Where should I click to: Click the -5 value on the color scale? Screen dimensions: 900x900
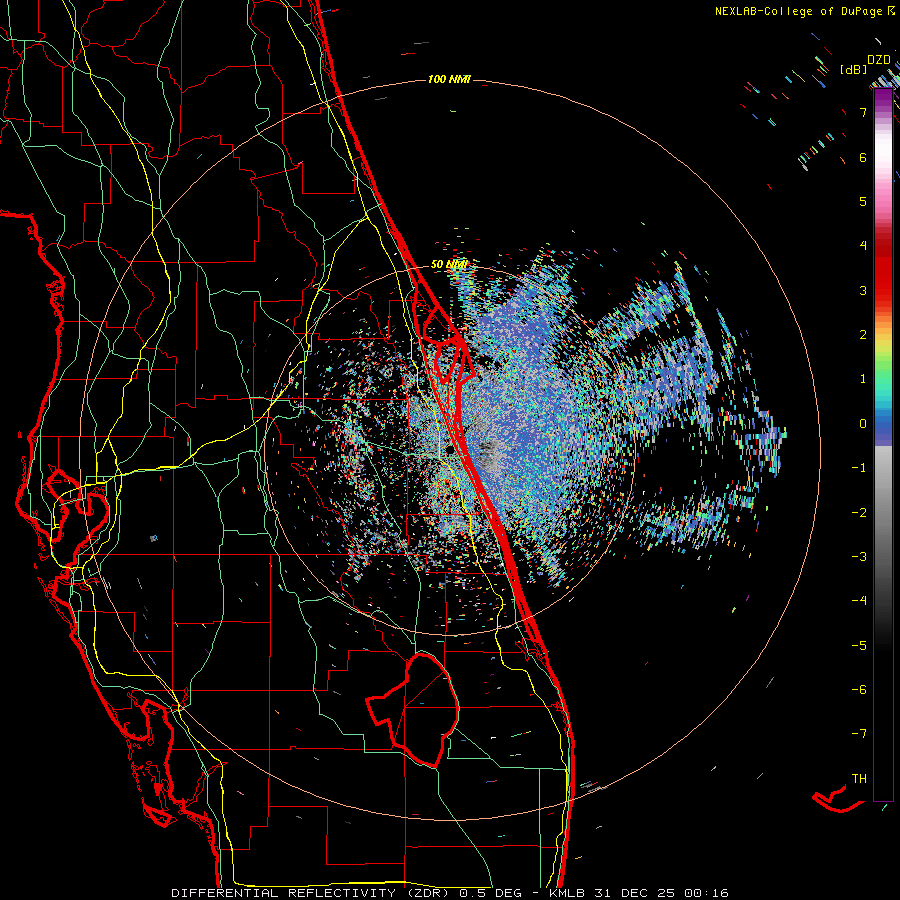(859, 646)
